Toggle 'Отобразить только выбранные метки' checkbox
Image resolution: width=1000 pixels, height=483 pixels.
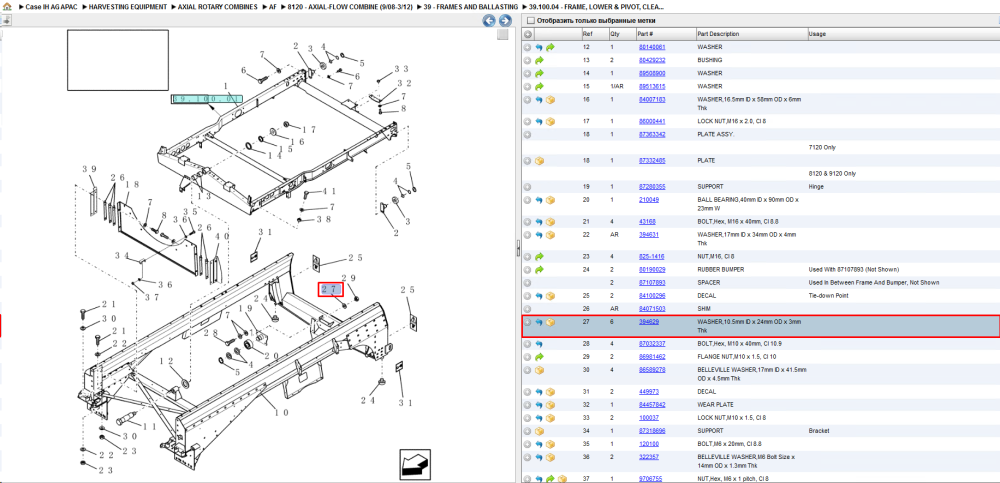coord(531,21)
